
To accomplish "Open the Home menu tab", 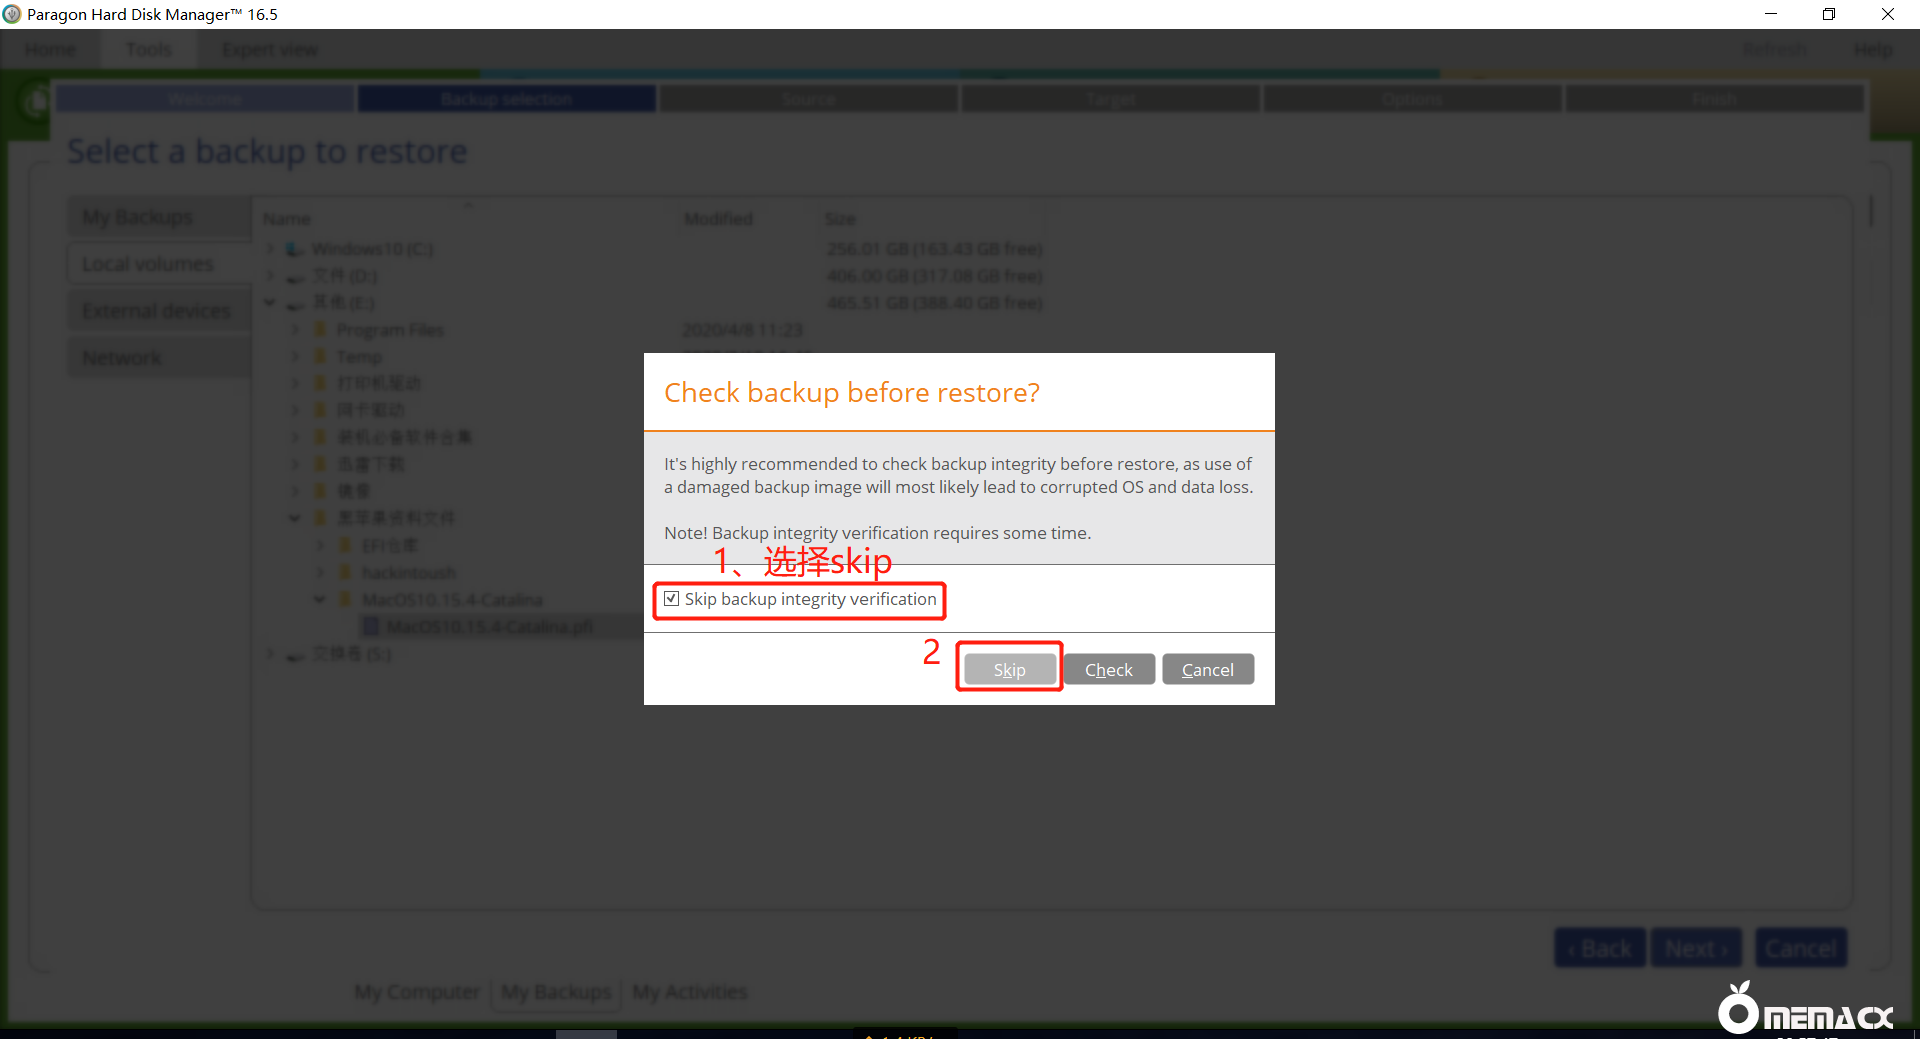I will pos(50,50).
